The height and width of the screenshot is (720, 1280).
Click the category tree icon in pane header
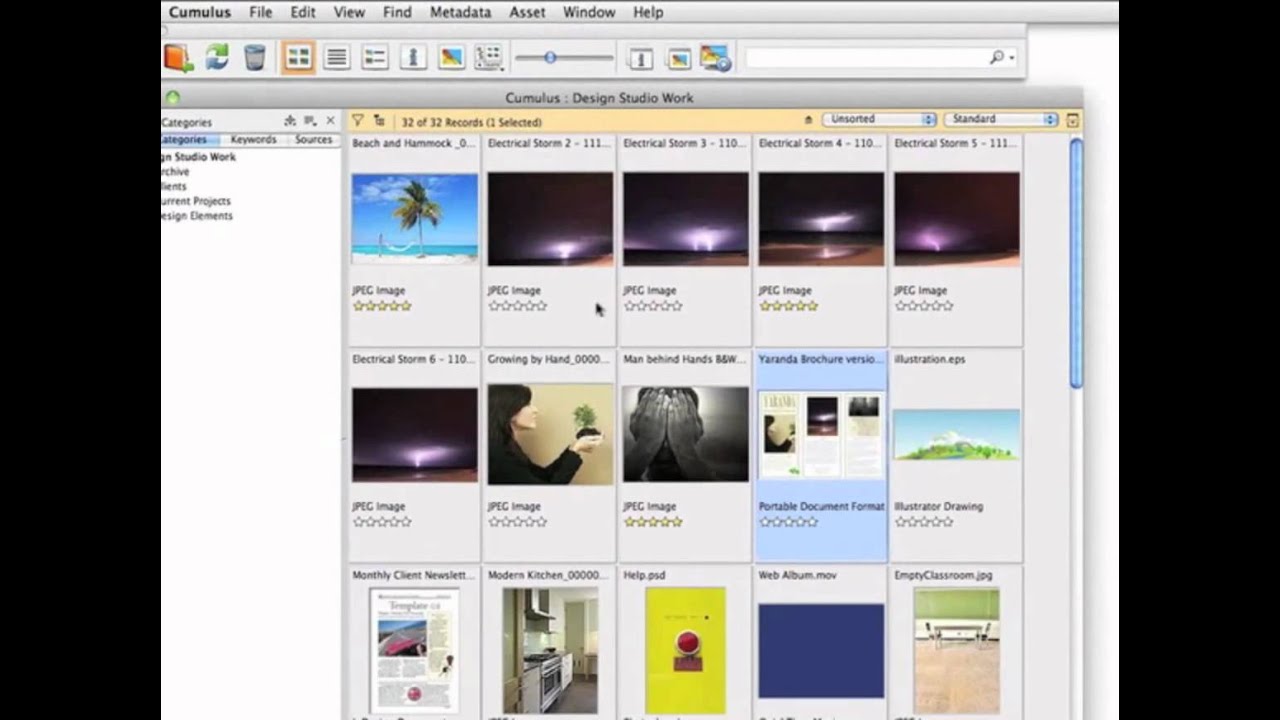click(x=290, y=121)
